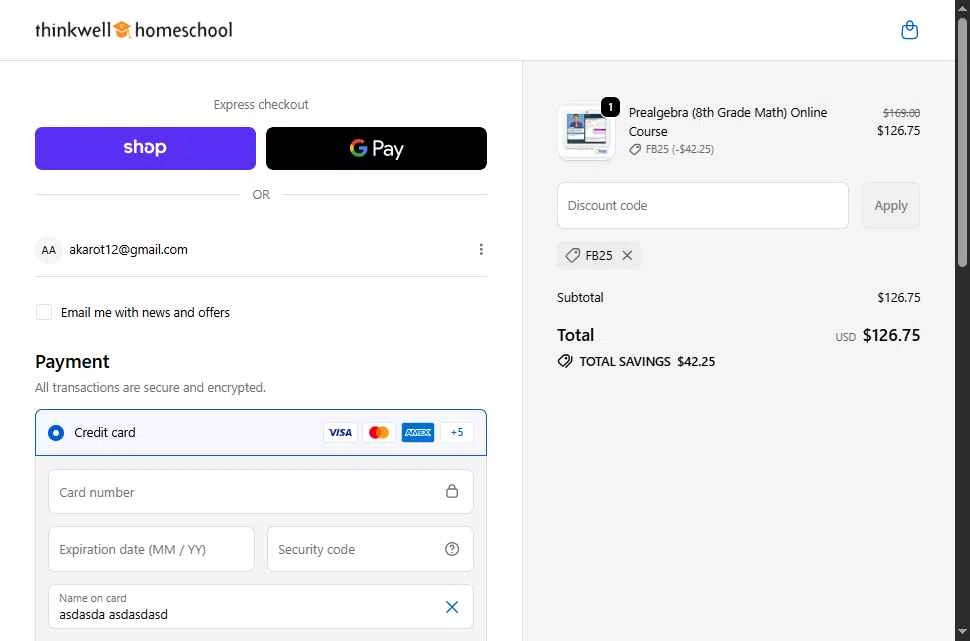
Task: Select the Credit card radio option
Action: tap(56, 432)
